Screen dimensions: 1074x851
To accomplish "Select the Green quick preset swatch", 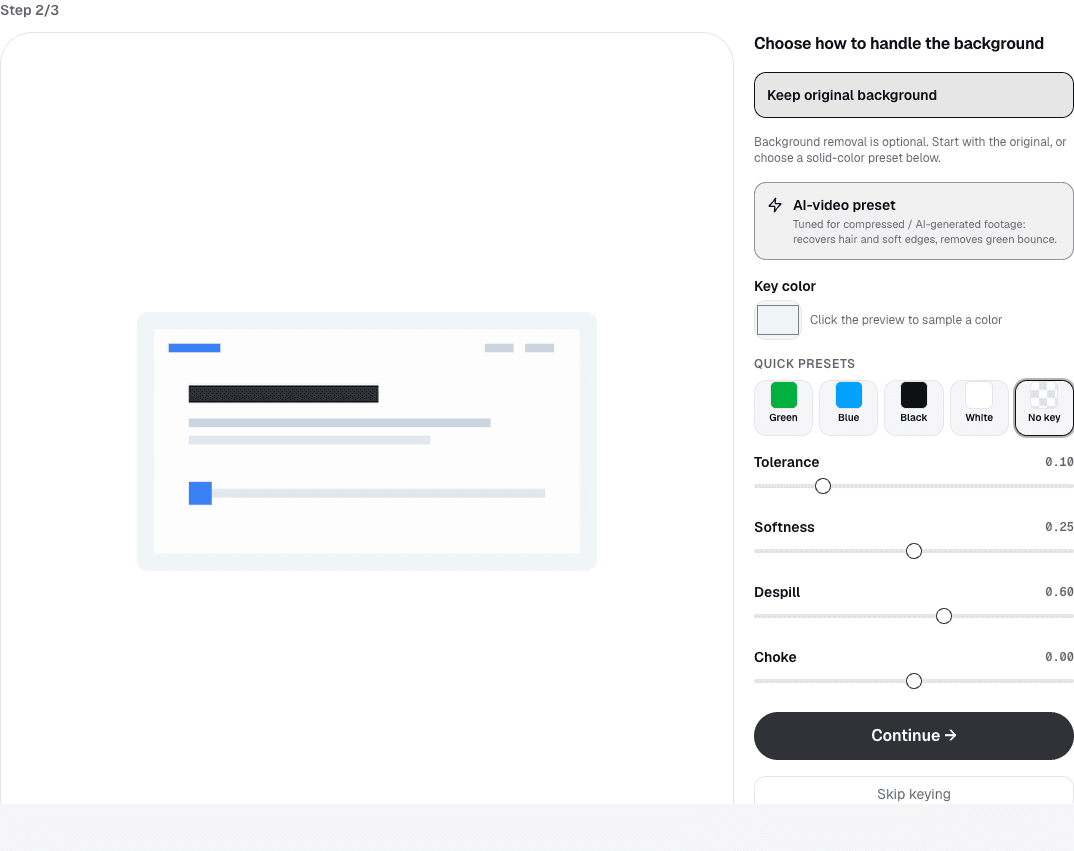I will pos(783,408).
